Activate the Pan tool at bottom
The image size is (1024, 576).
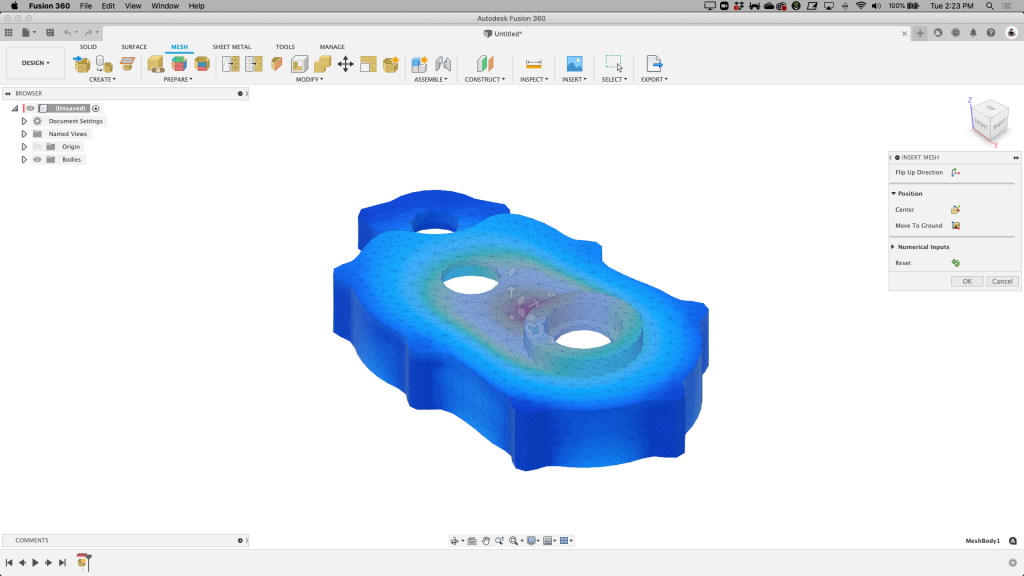[486, 540]
